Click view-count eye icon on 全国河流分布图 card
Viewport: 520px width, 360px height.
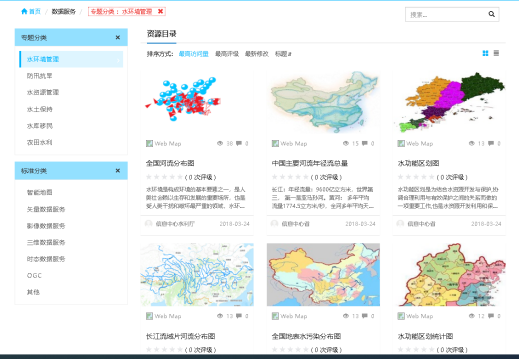(x=220, y=143)
